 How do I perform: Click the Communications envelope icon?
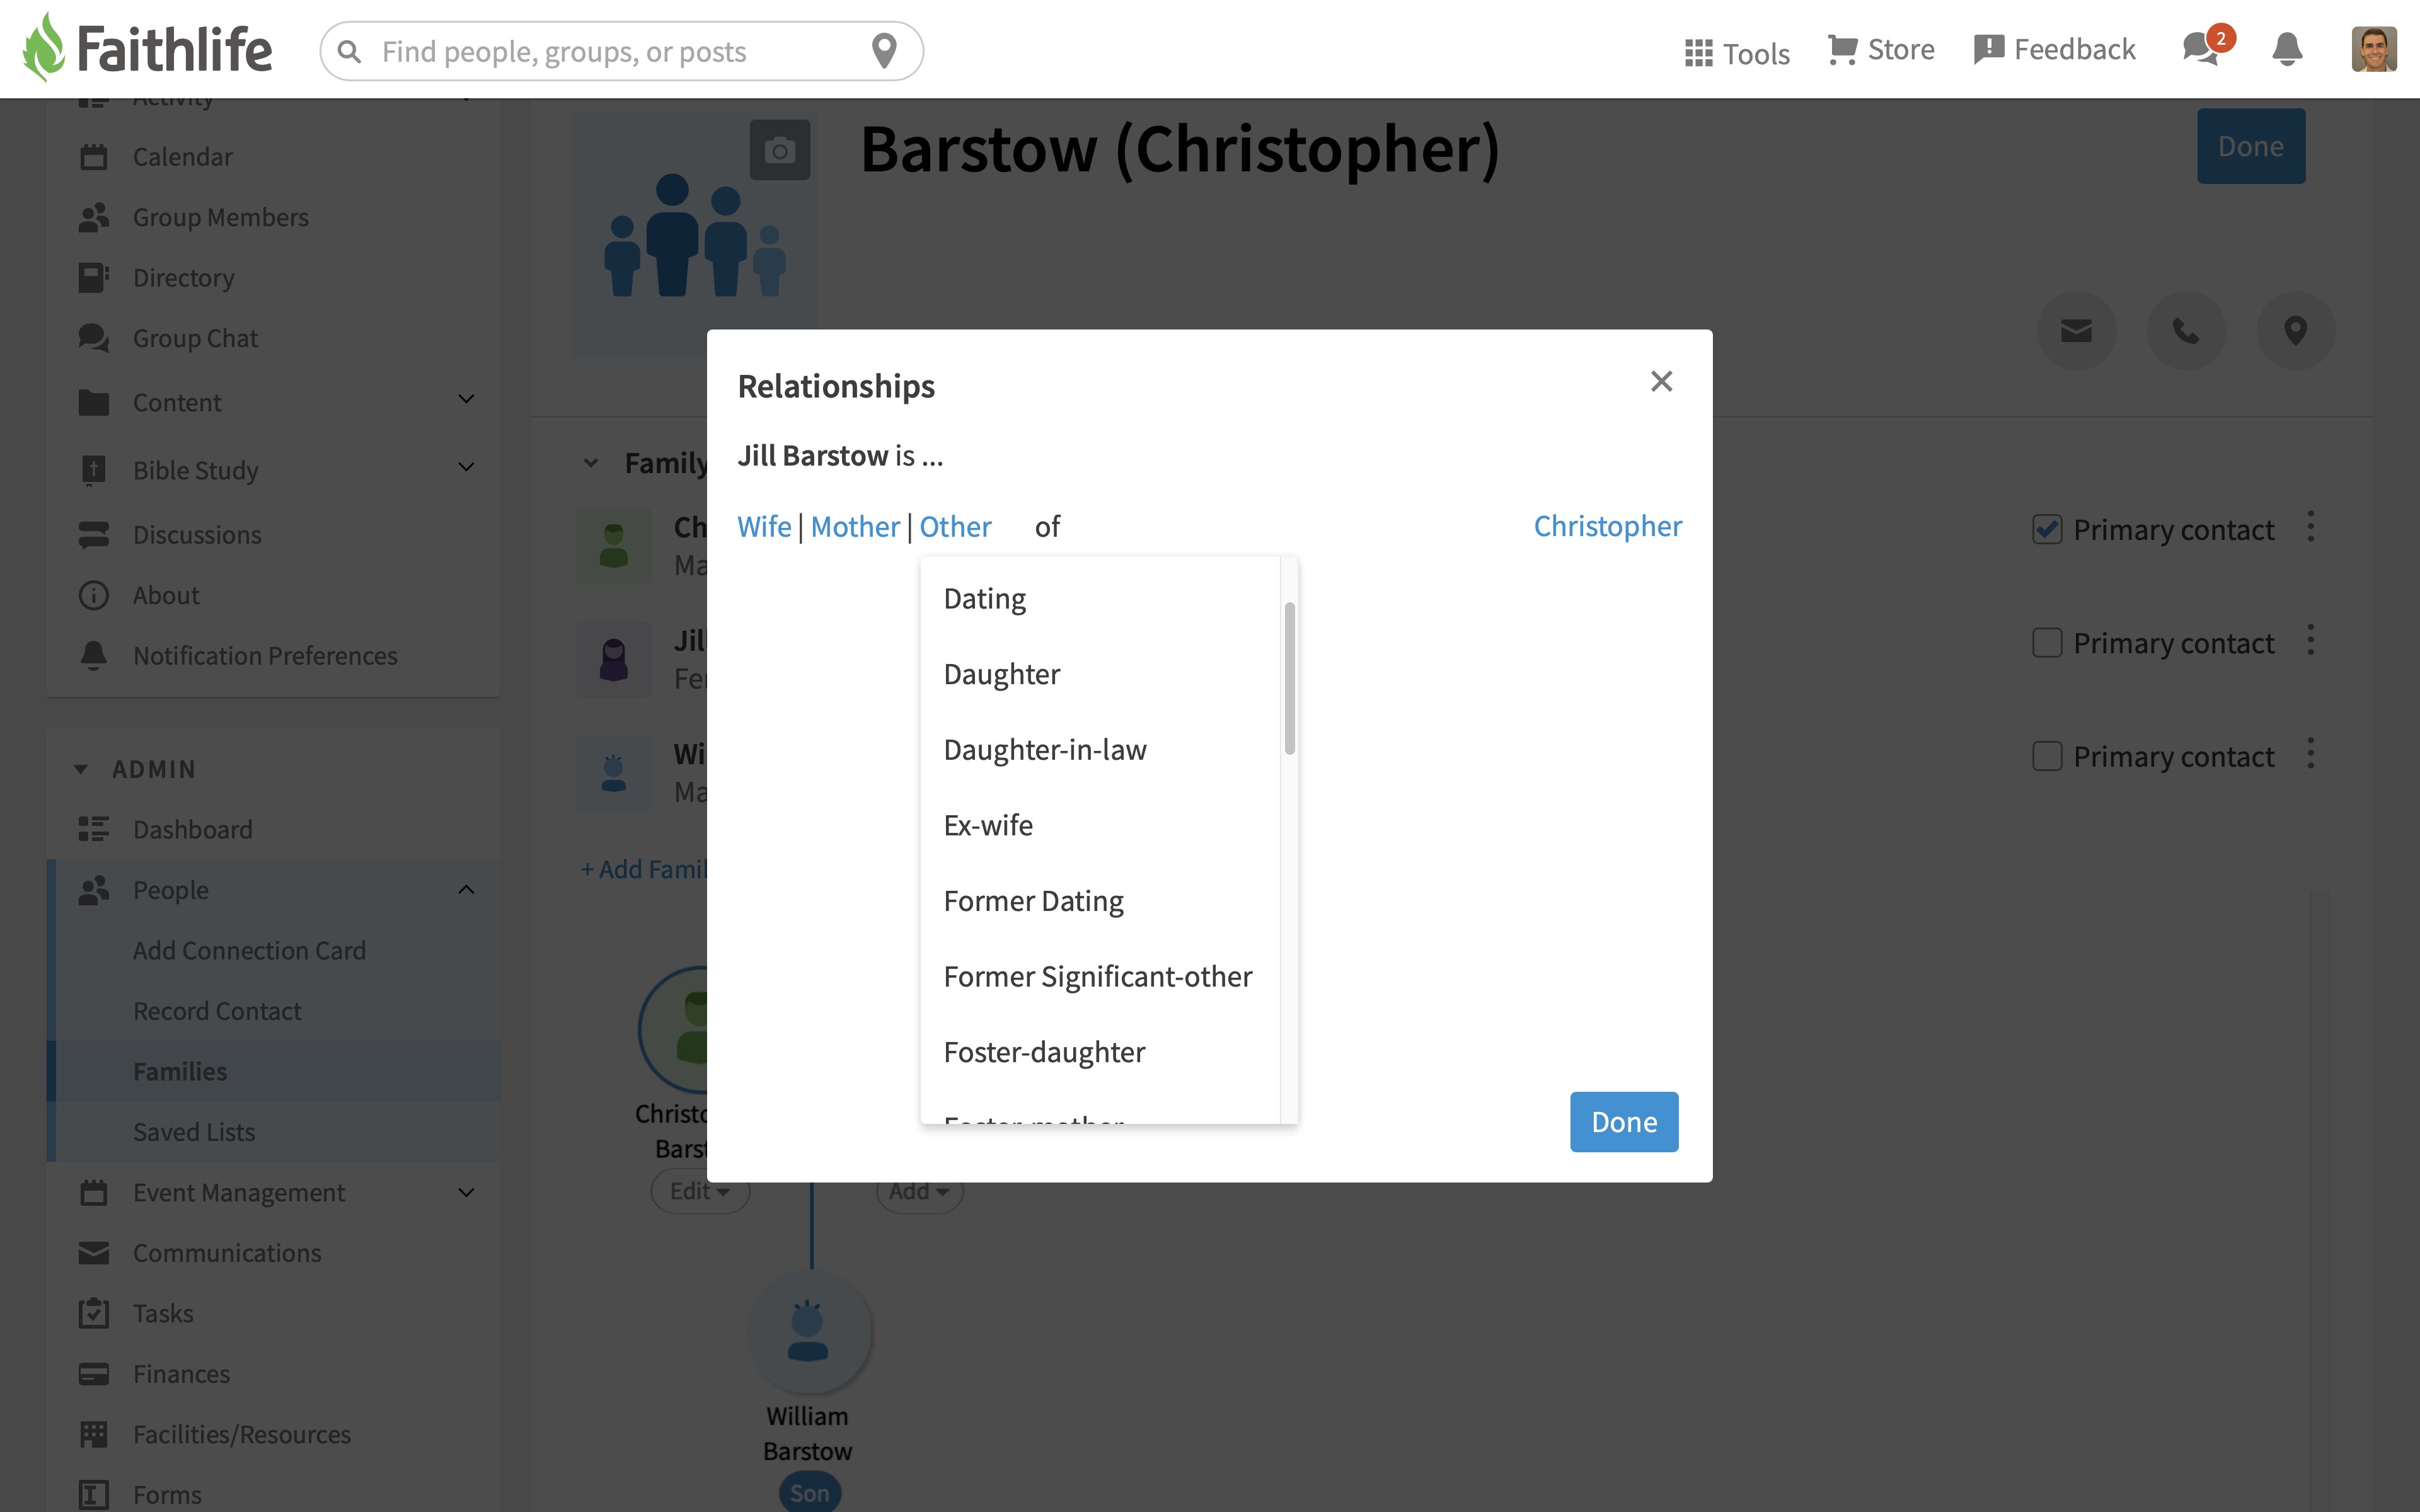[x=93, y=1252]
